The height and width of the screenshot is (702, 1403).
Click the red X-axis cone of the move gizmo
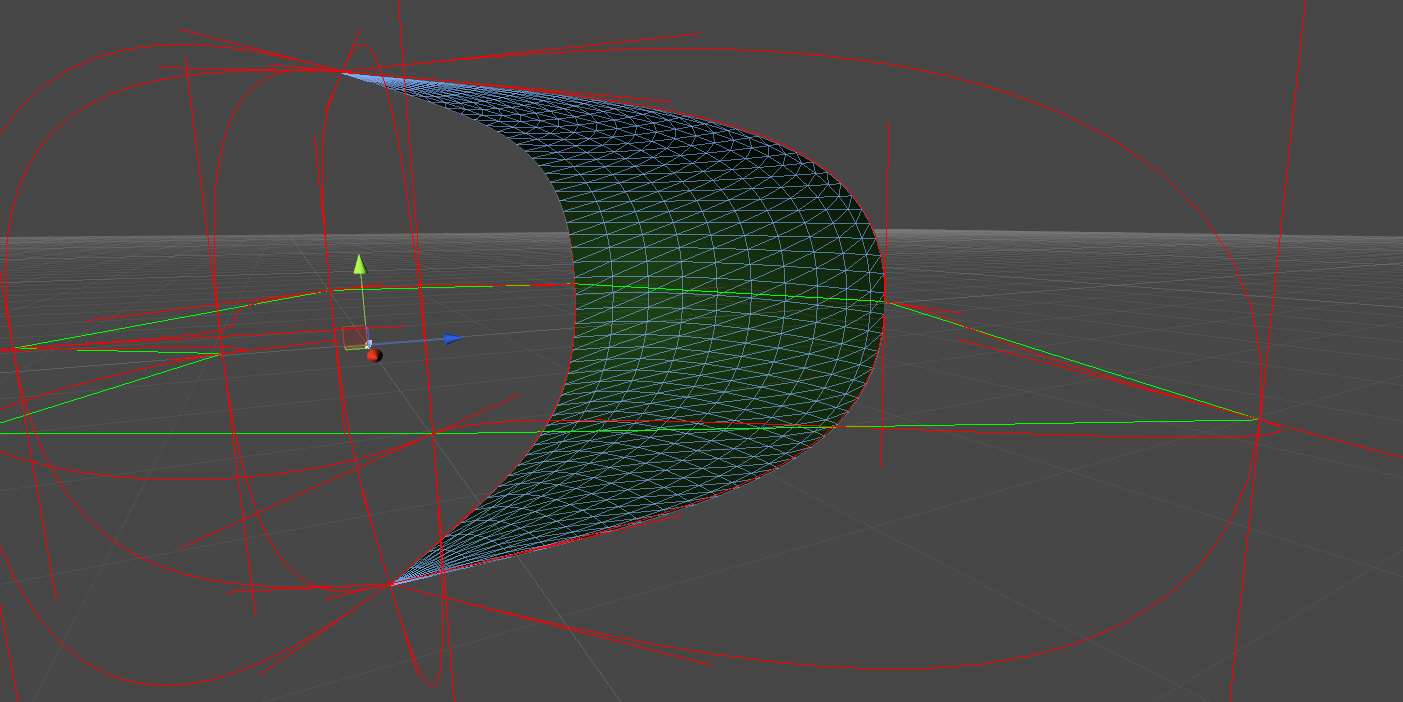(375, 355)
